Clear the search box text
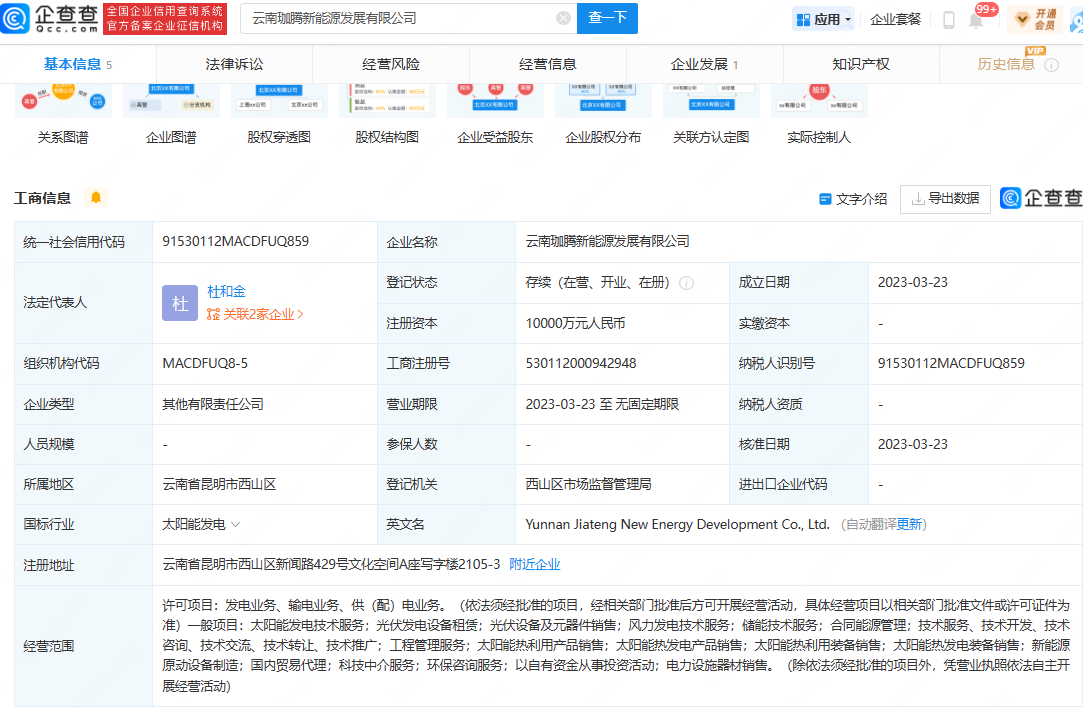Screen dimensions: 1083x708 [563, 18]
